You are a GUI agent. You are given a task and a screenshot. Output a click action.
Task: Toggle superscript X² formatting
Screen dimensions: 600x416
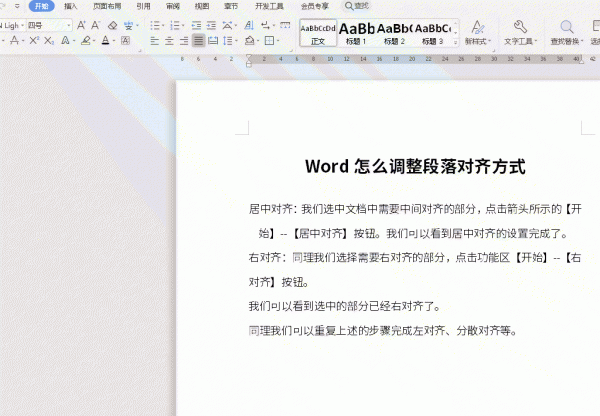point(34,40)
